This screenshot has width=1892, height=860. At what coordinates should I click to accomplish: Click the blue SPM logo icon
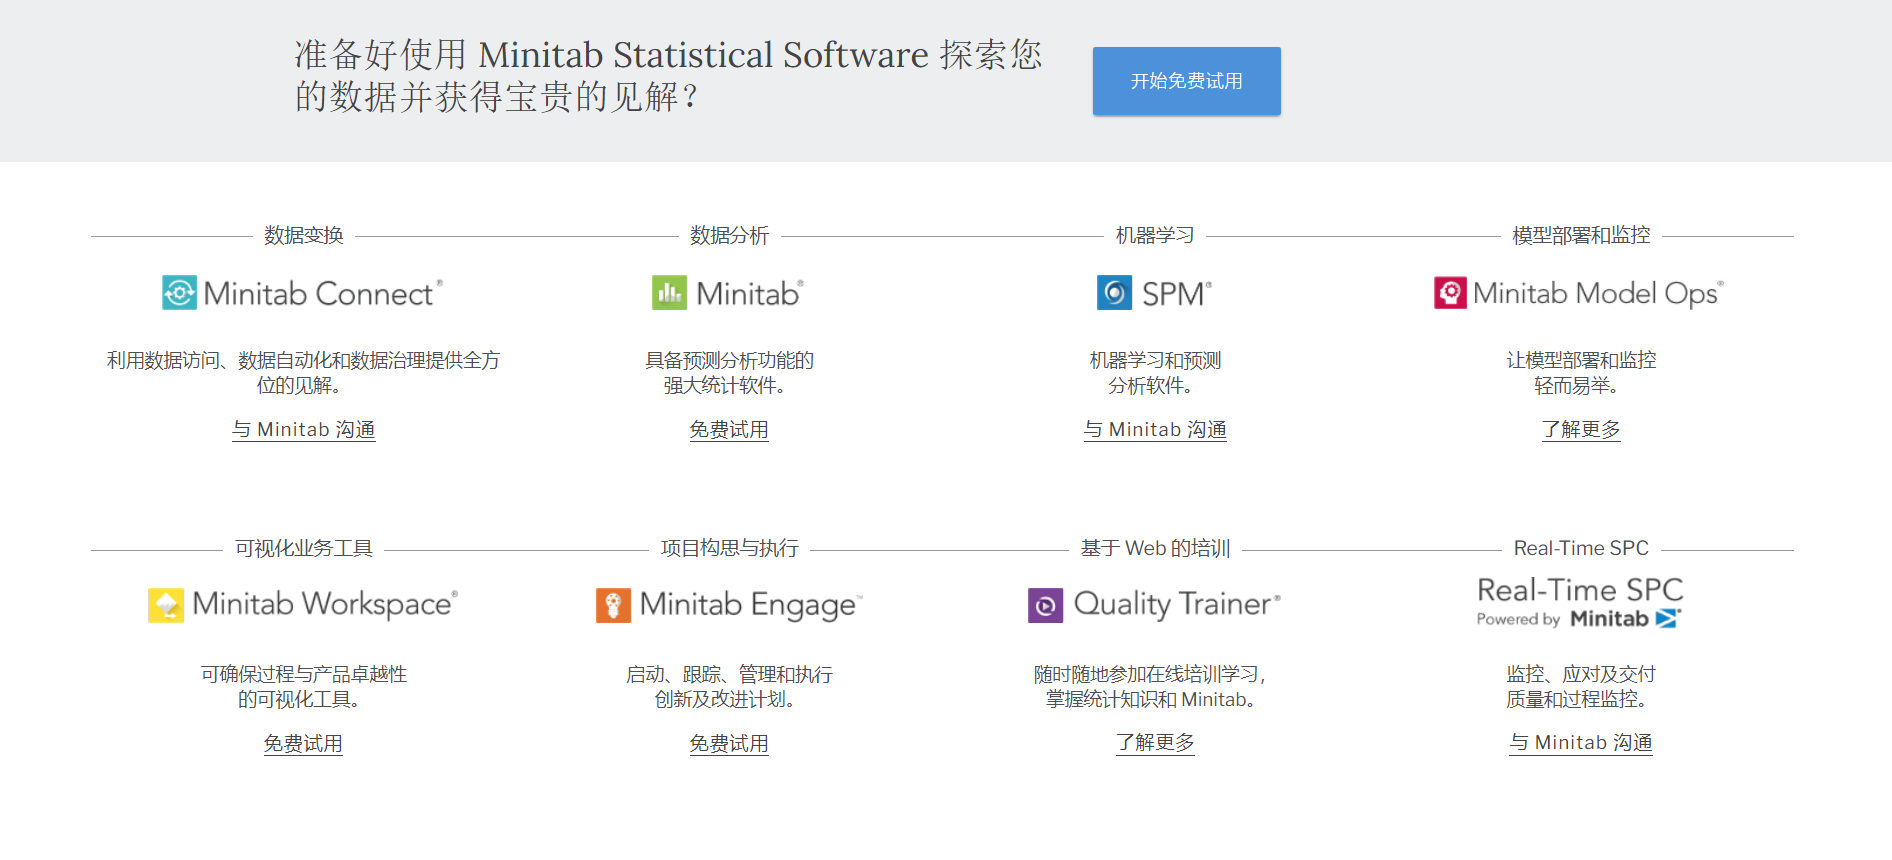pyautogui.click(x=1114, y=293)
